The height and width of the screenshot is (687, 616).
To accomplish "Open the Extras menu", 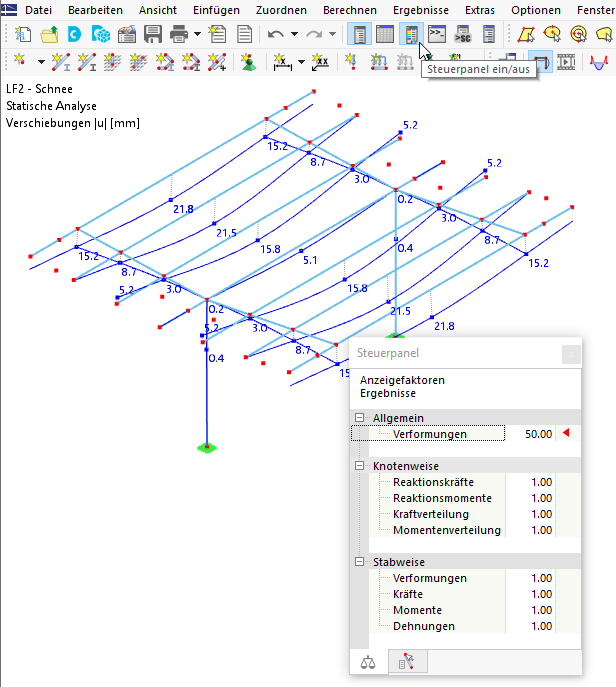I will [x=480, y=10].
